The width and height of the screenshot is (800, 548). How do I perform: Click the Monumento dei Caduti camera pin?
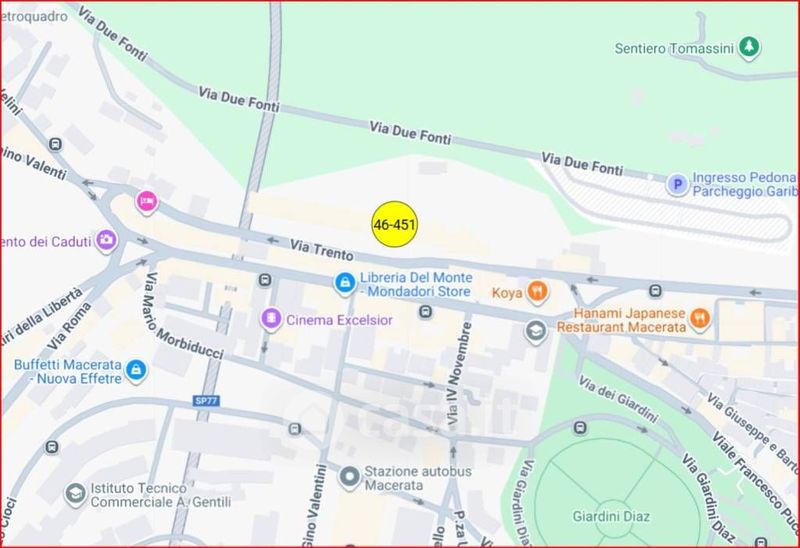106,240
